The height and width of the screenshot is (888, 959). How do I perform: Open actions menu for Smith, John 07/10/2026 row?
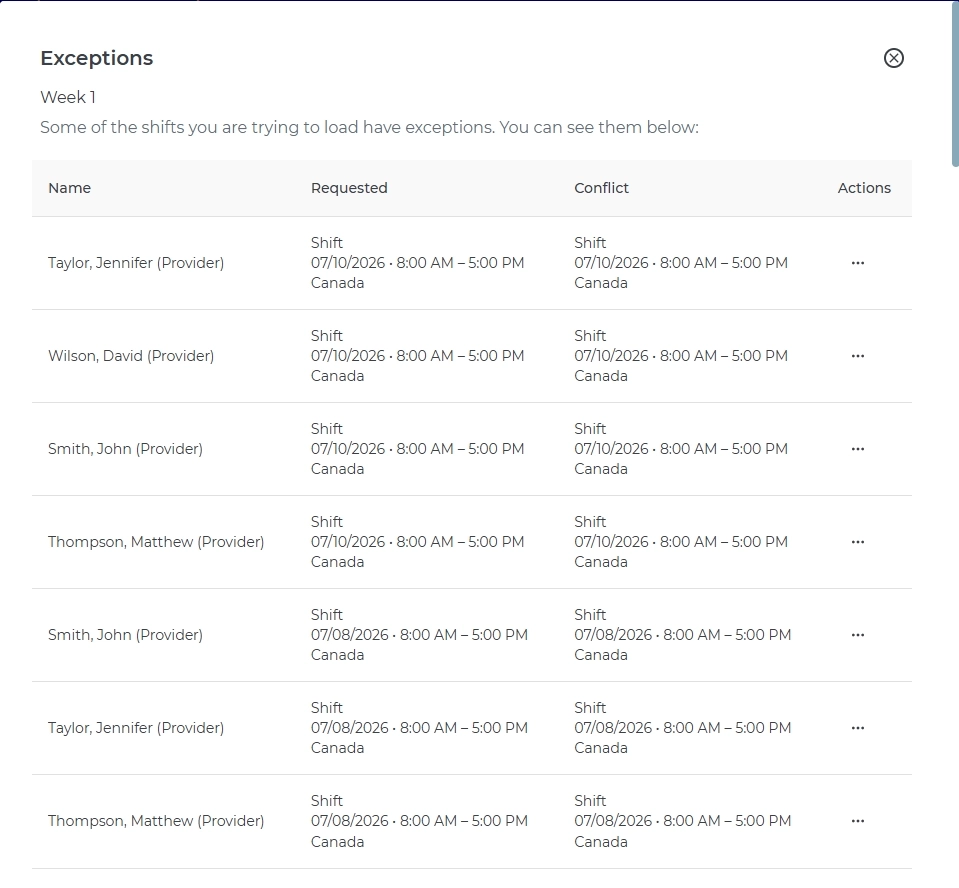coord(857,449)
